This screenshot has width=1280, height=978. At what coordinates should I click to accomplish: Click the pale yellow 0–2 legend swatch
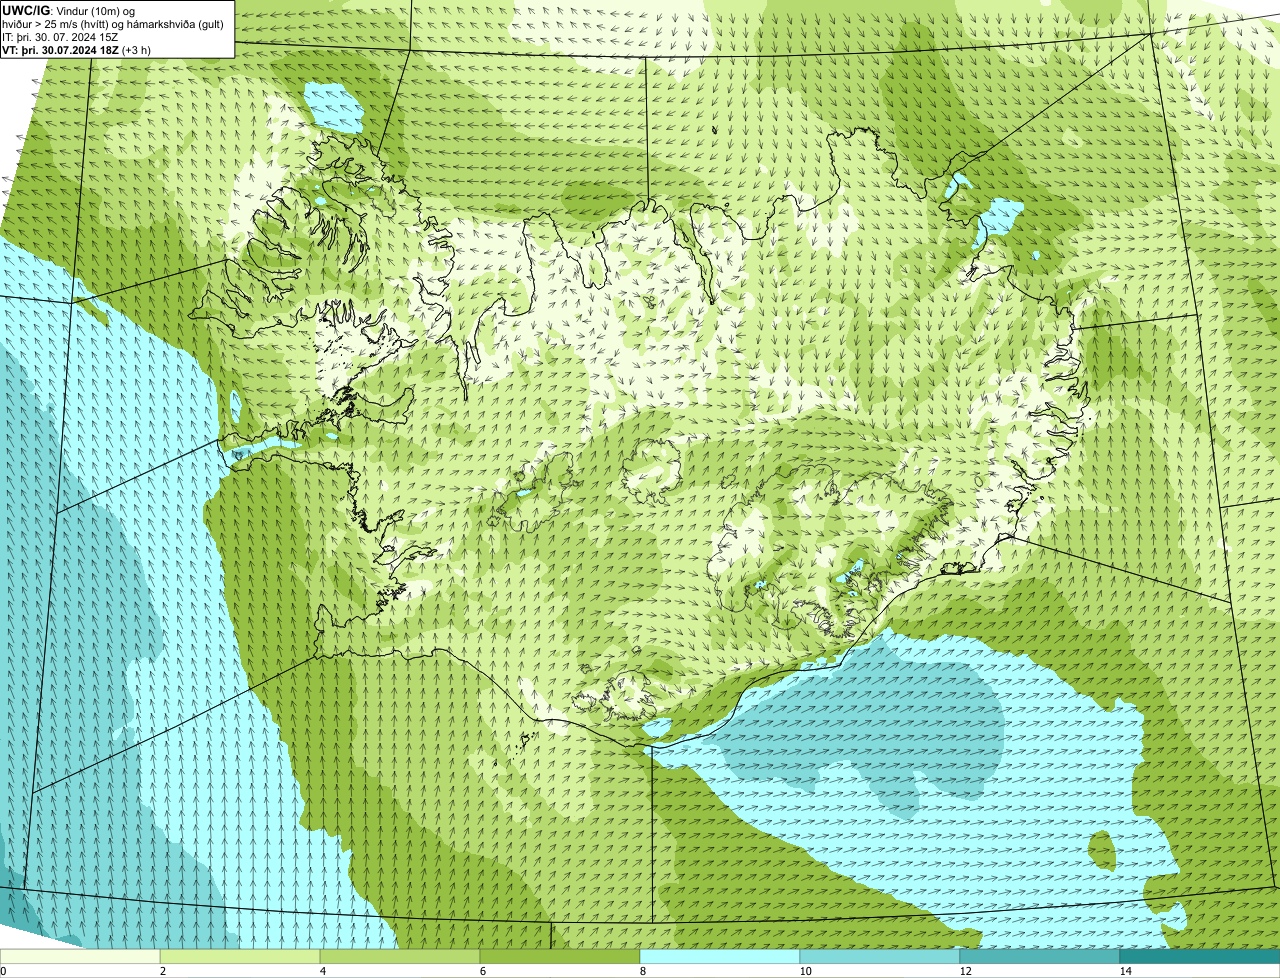80,956
